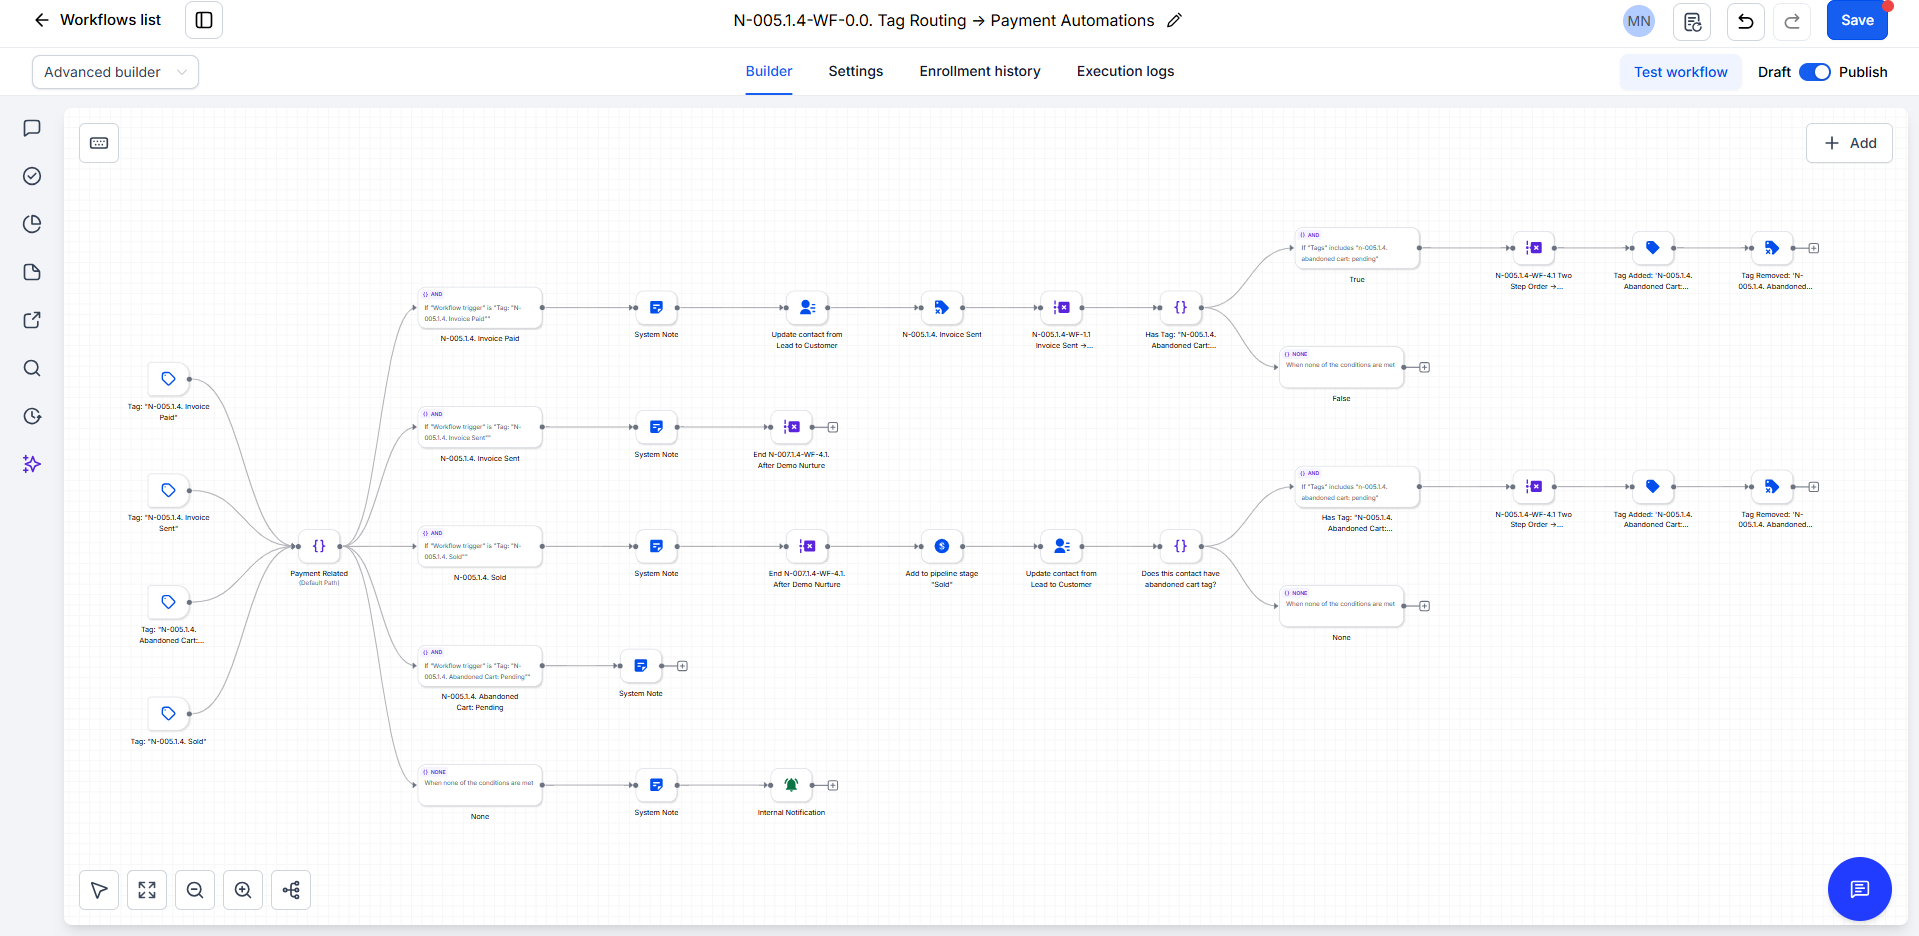Open the Invoice Paid branch condition box
The image size is (1919, 936).
(x=480, y=308)
